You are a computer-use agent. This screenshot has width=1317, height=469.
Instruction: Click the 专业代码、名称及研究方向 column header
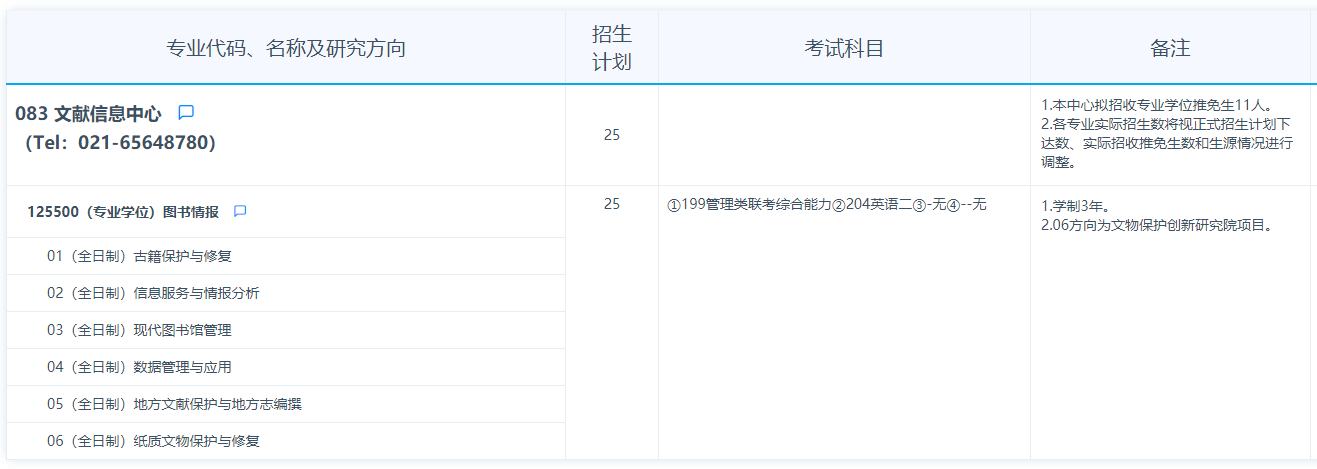tap(286, 48)
